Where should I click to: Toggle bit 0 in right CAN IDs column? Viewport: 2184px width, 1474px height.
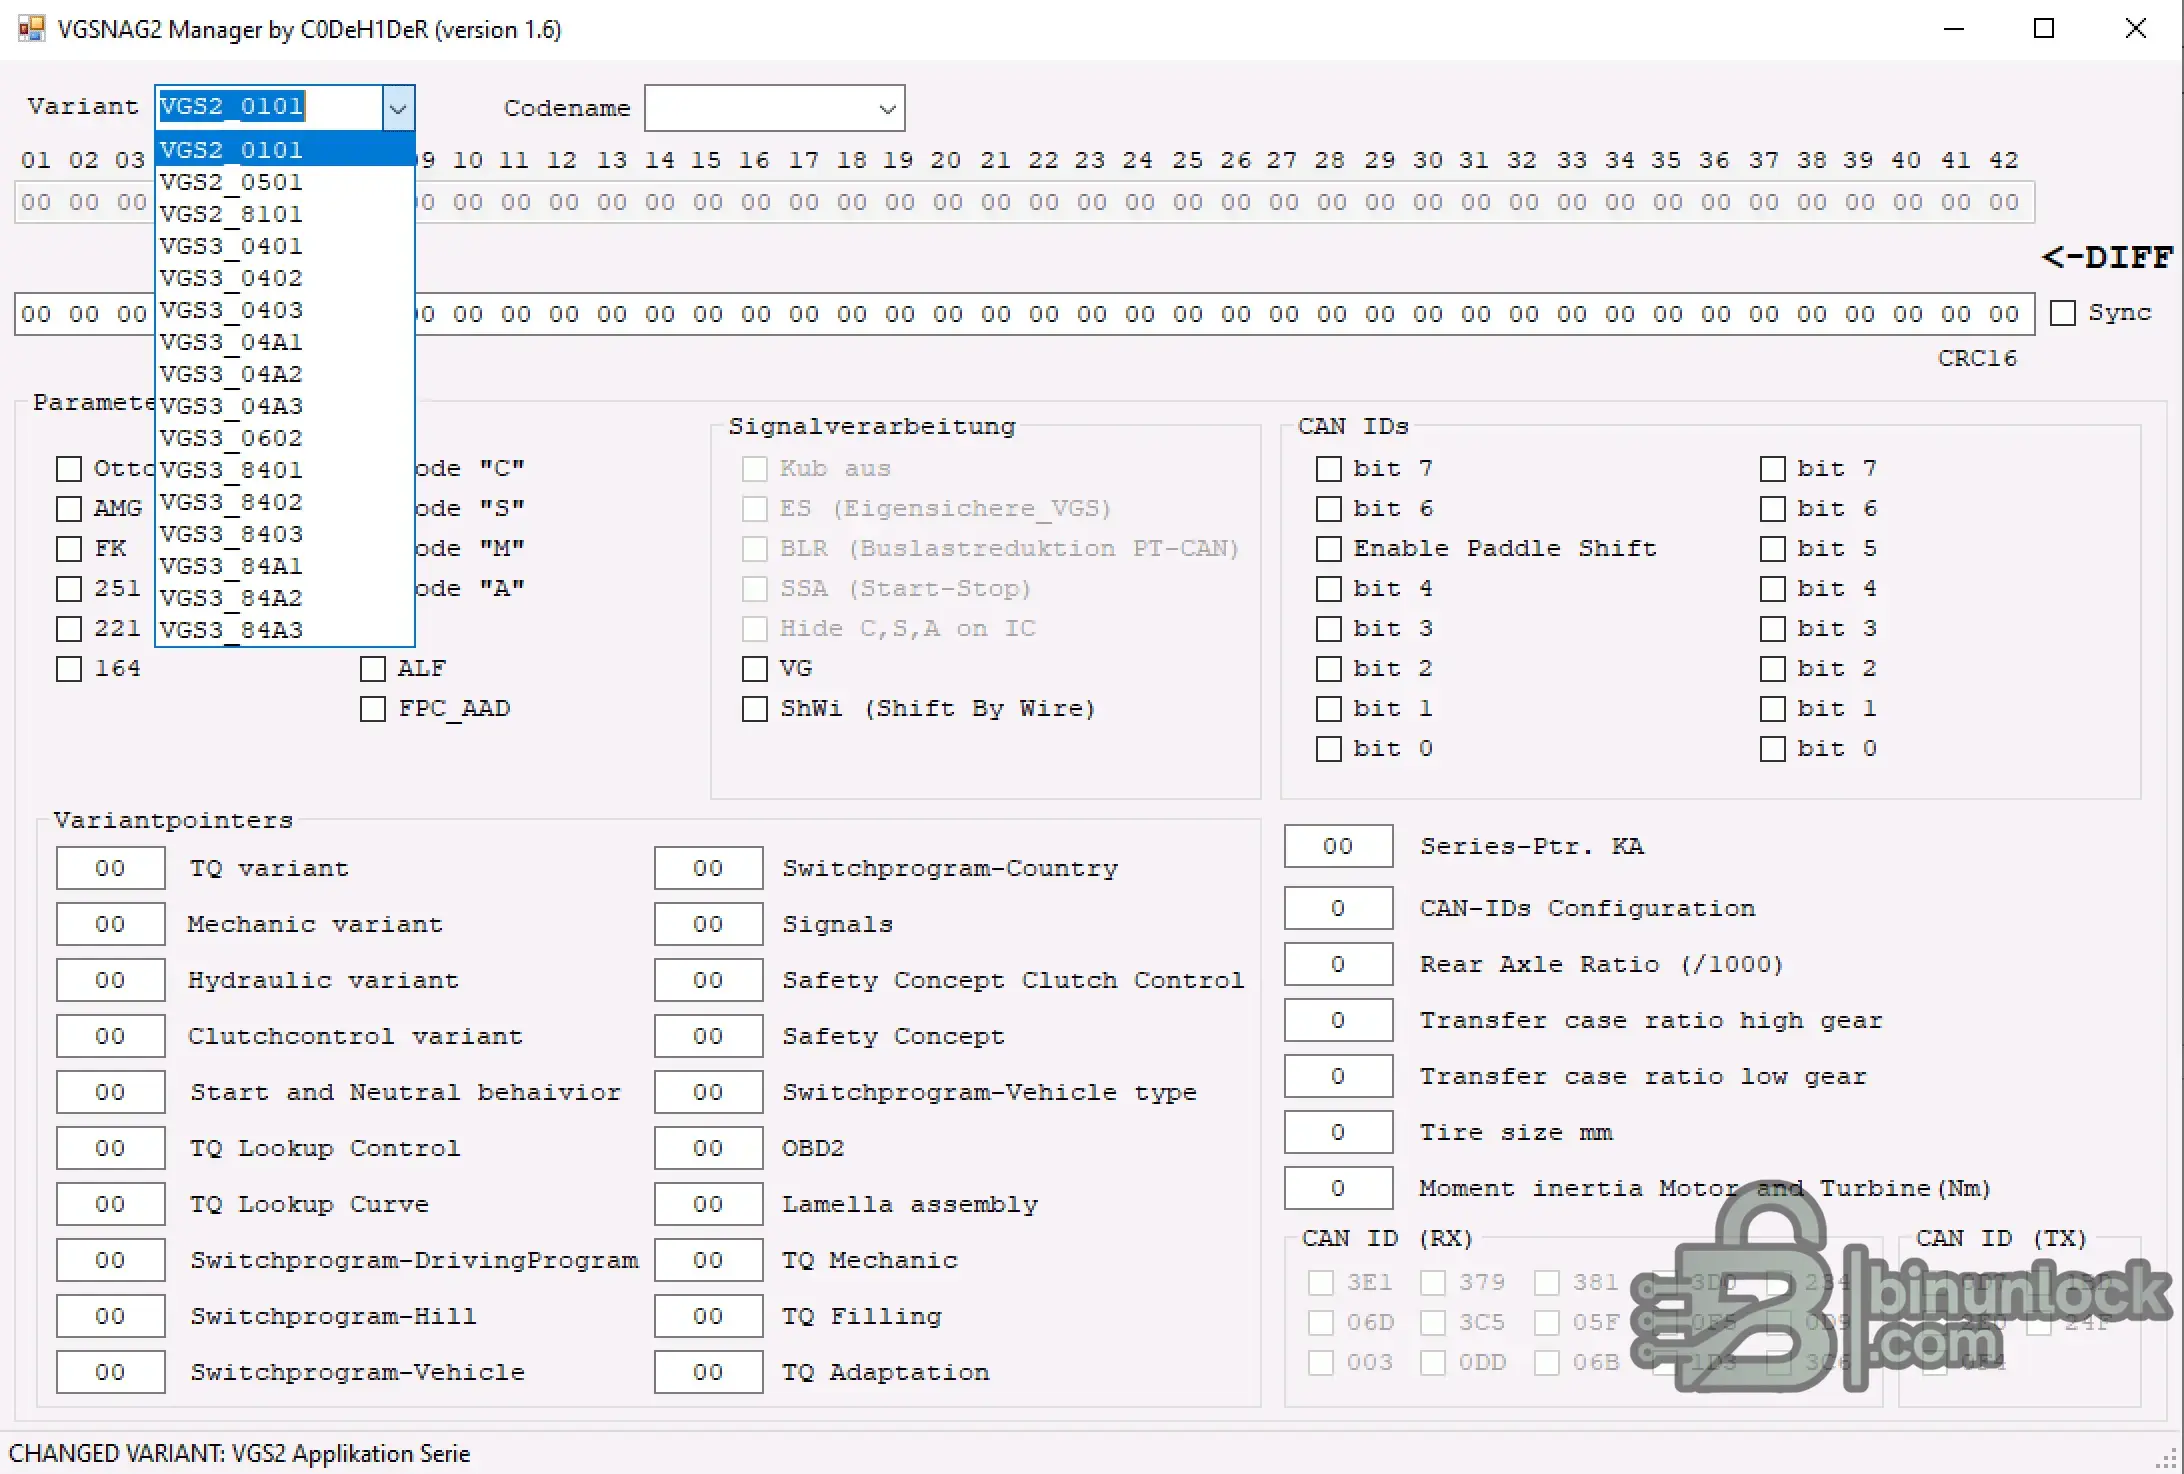pyautogui.click(x=1773, y=749)
